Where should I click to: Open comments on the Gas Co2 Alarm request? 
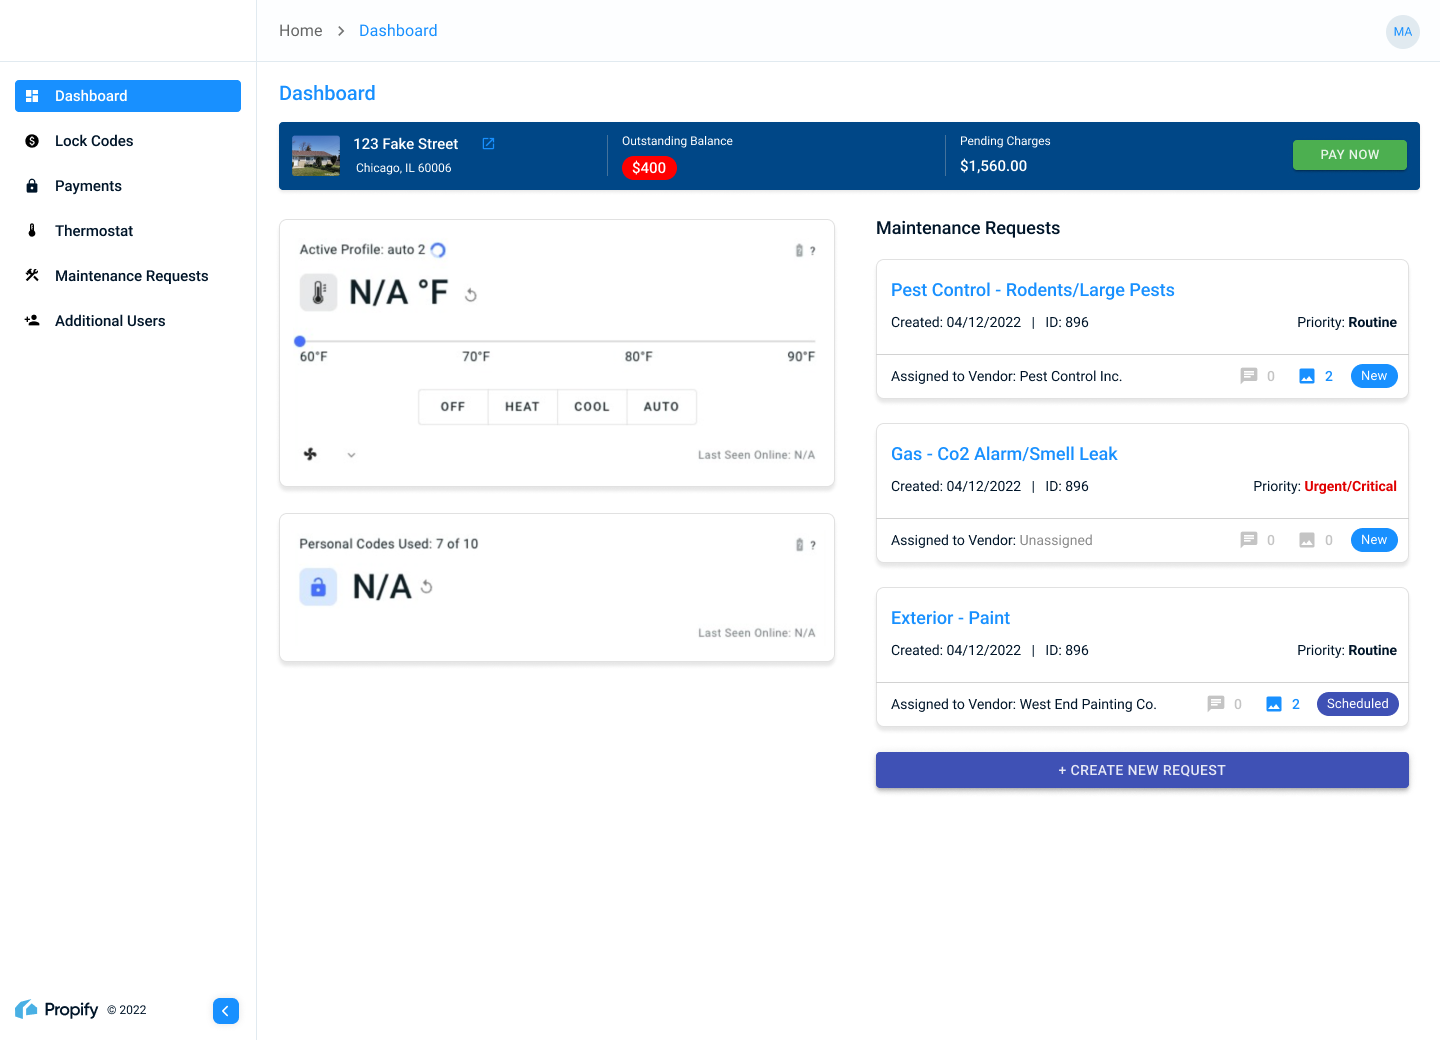(1249, 539)
